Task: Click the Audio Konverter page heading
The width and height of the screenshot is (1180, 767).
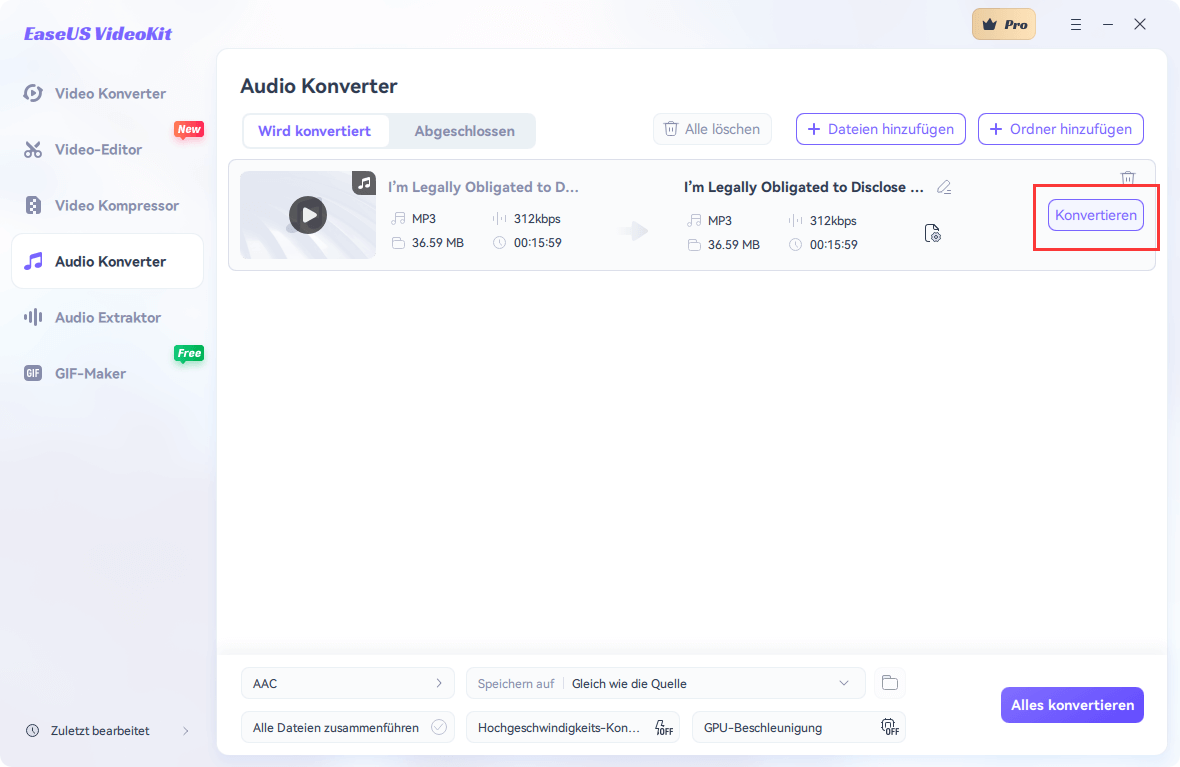Action: point(318,86)
